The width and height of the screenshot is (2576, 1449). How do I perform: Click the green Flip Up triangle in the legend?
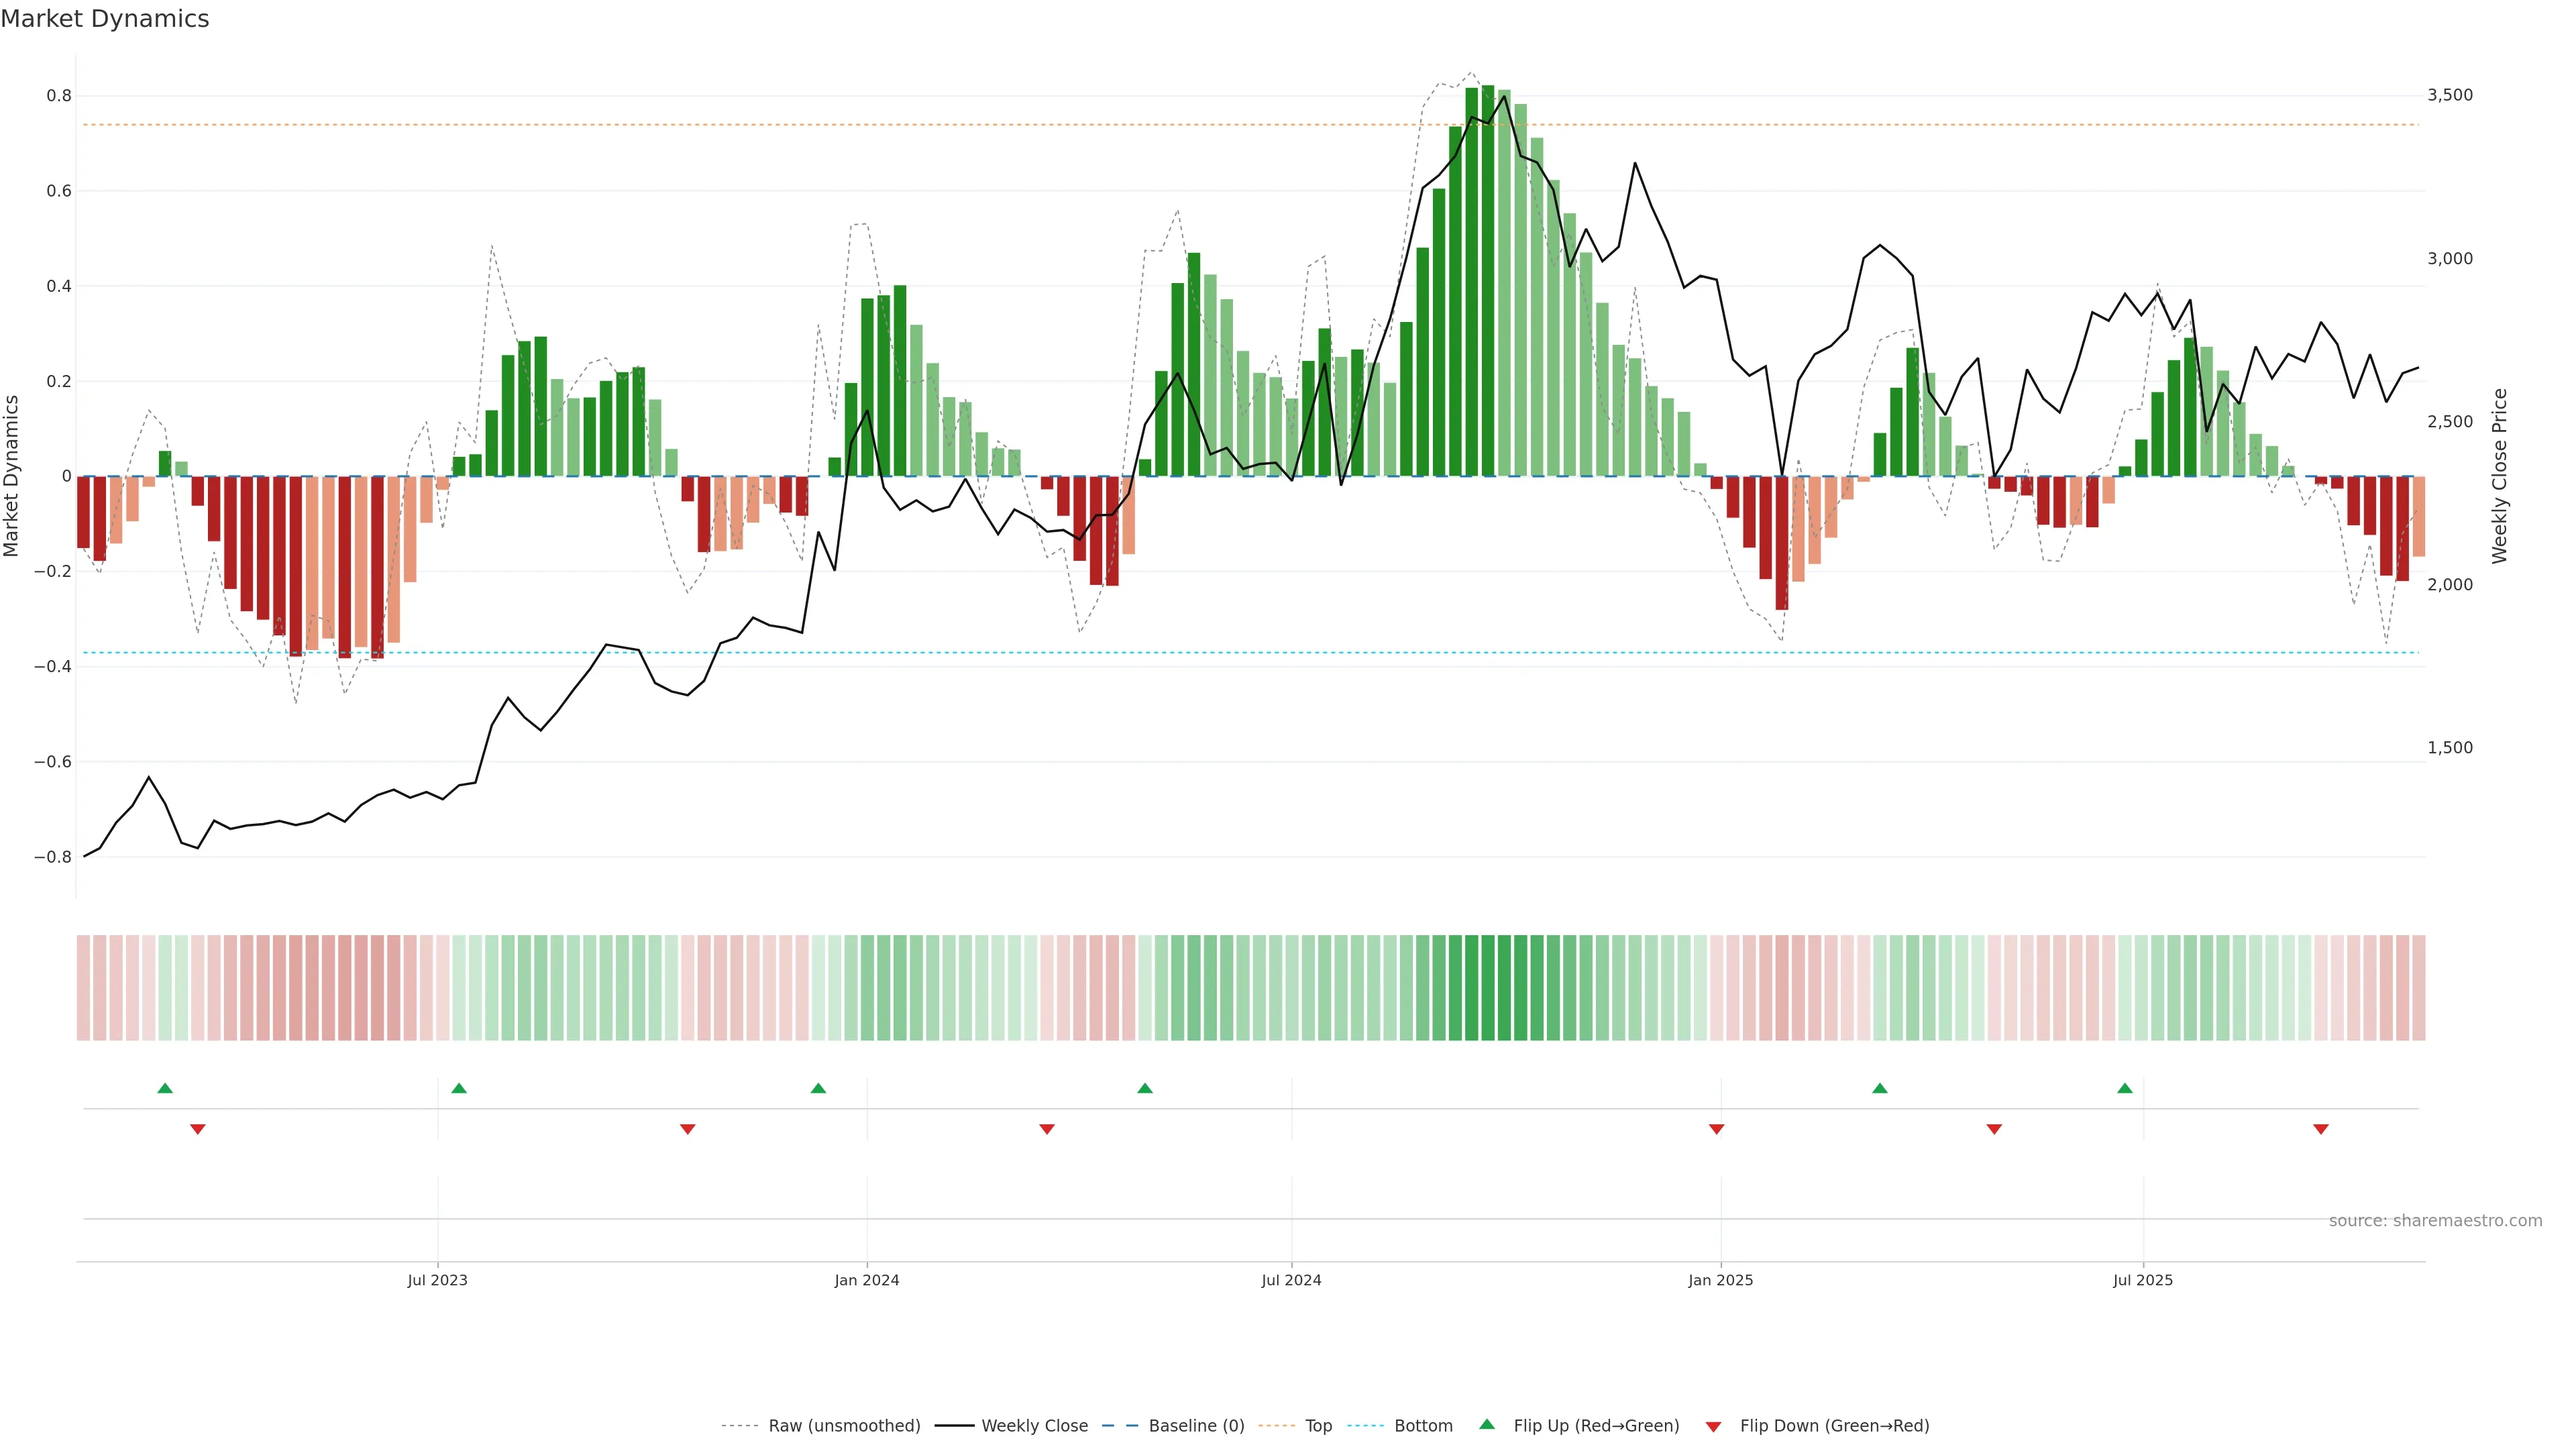point(1487,1424)
